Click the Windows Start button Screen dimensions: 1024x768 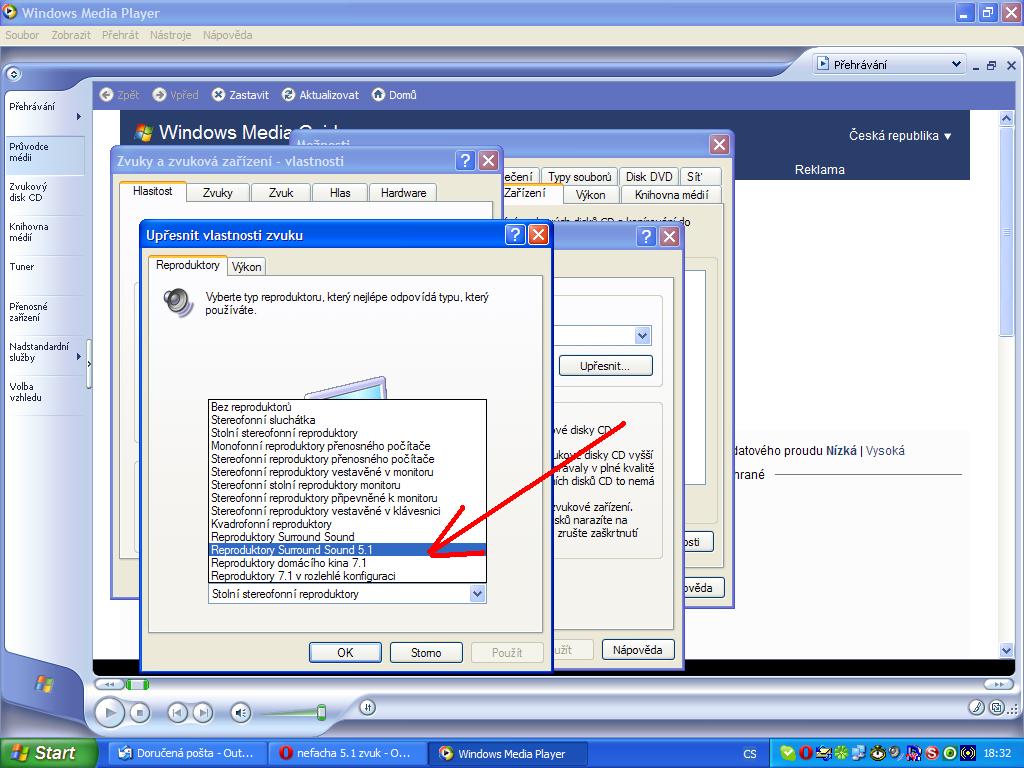[48, 753]
